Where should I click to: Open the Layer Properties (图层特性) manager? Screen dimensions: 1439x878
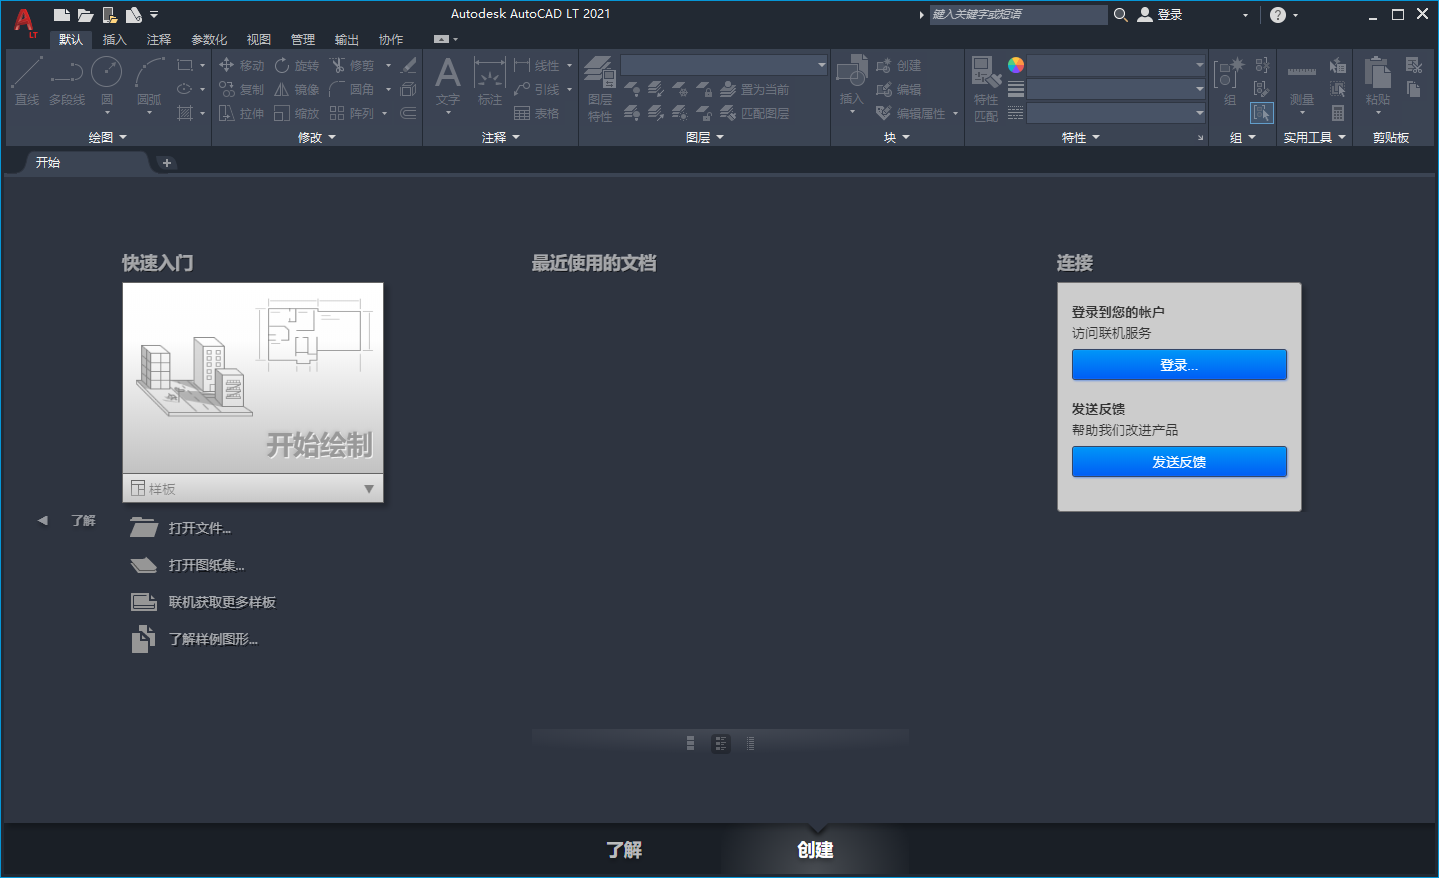(x=600, y=88)
